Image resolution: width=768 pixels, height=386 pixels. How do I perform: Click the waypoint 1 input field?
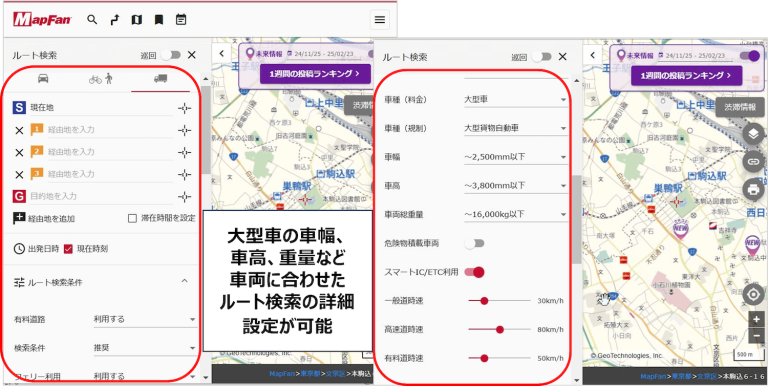click(x=110, y=130)
